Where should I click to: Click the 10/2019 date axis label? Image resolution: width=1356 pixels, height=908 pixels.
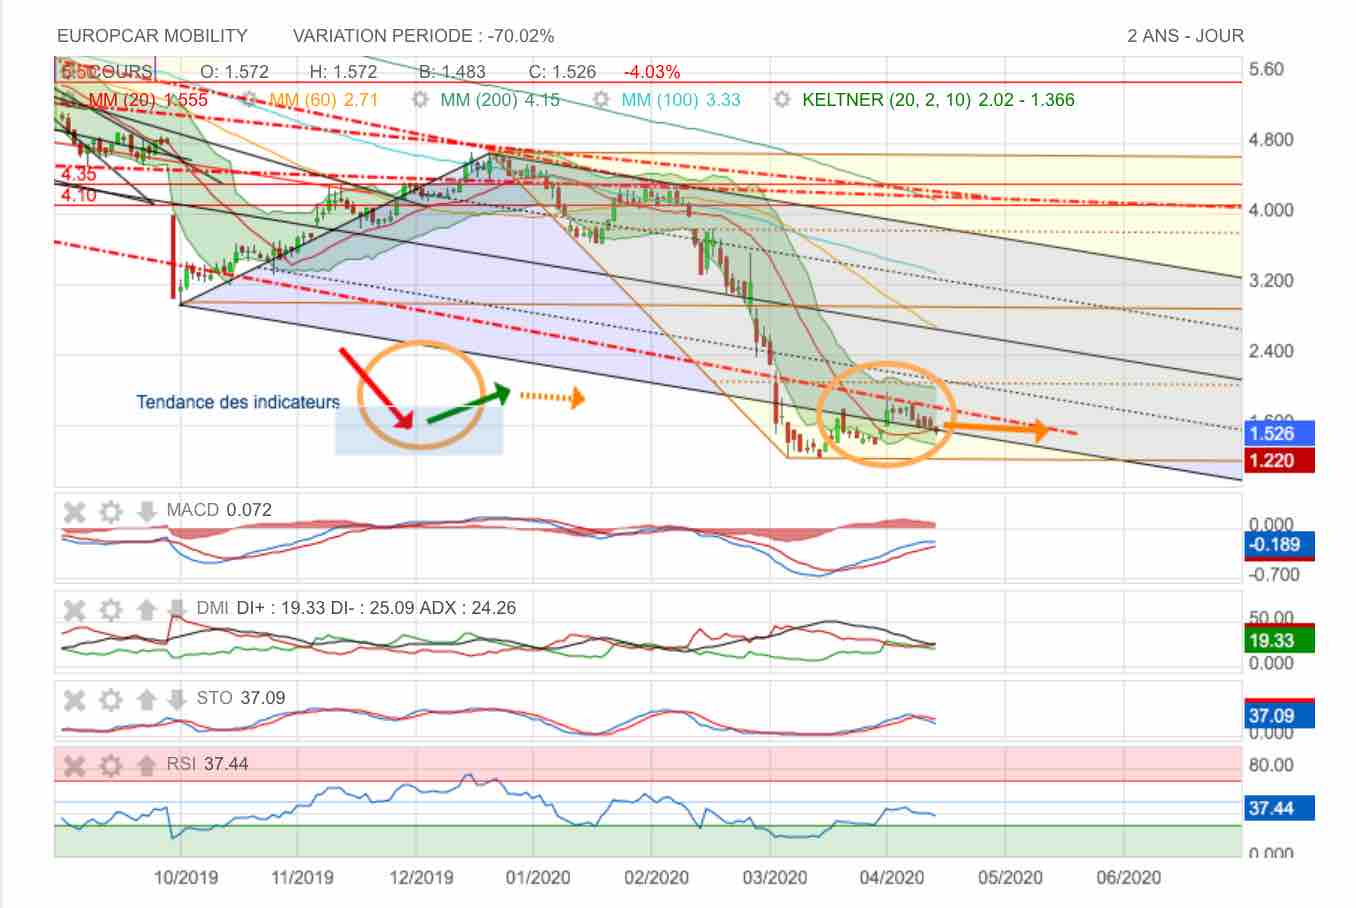pyautogui.click(x=185, y=878)
